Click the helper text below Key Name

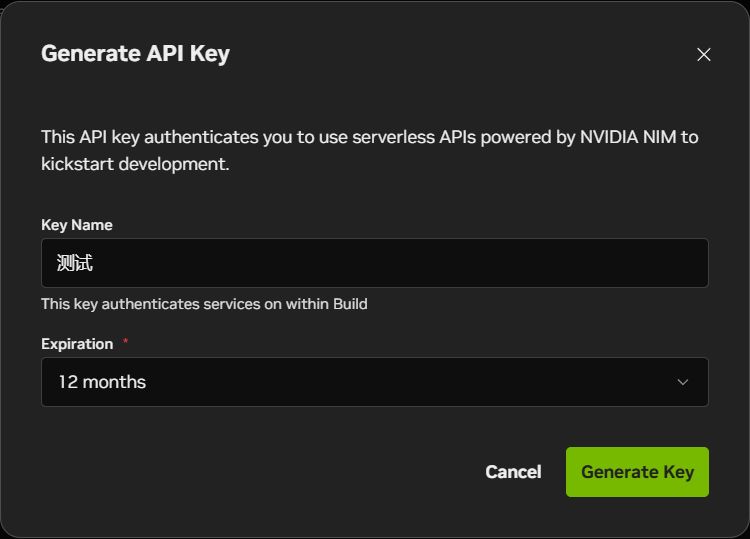pyautogui.click(x=204, y=303)
